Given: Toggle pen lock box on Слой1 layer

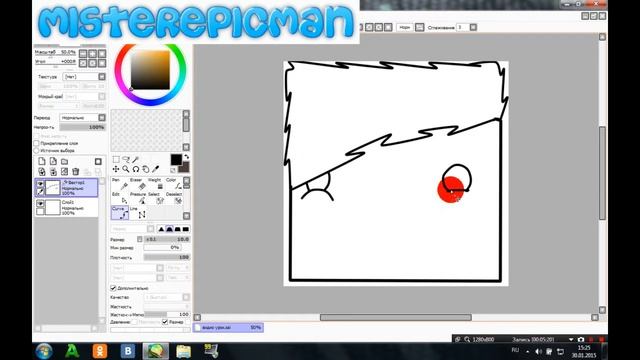Looking at the screenshot, I should click(40, 211).
